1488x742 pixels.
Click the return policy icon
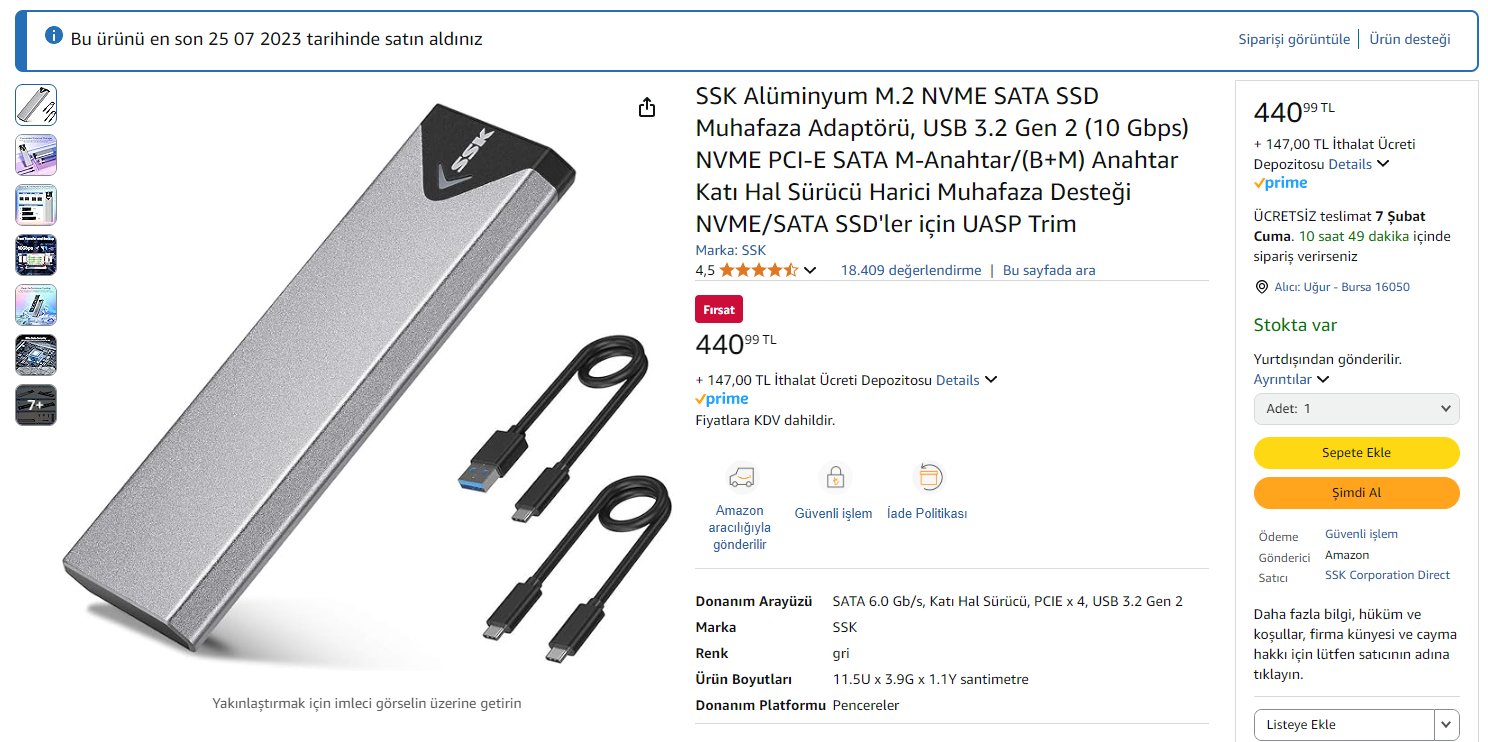(x=929, y=478)
